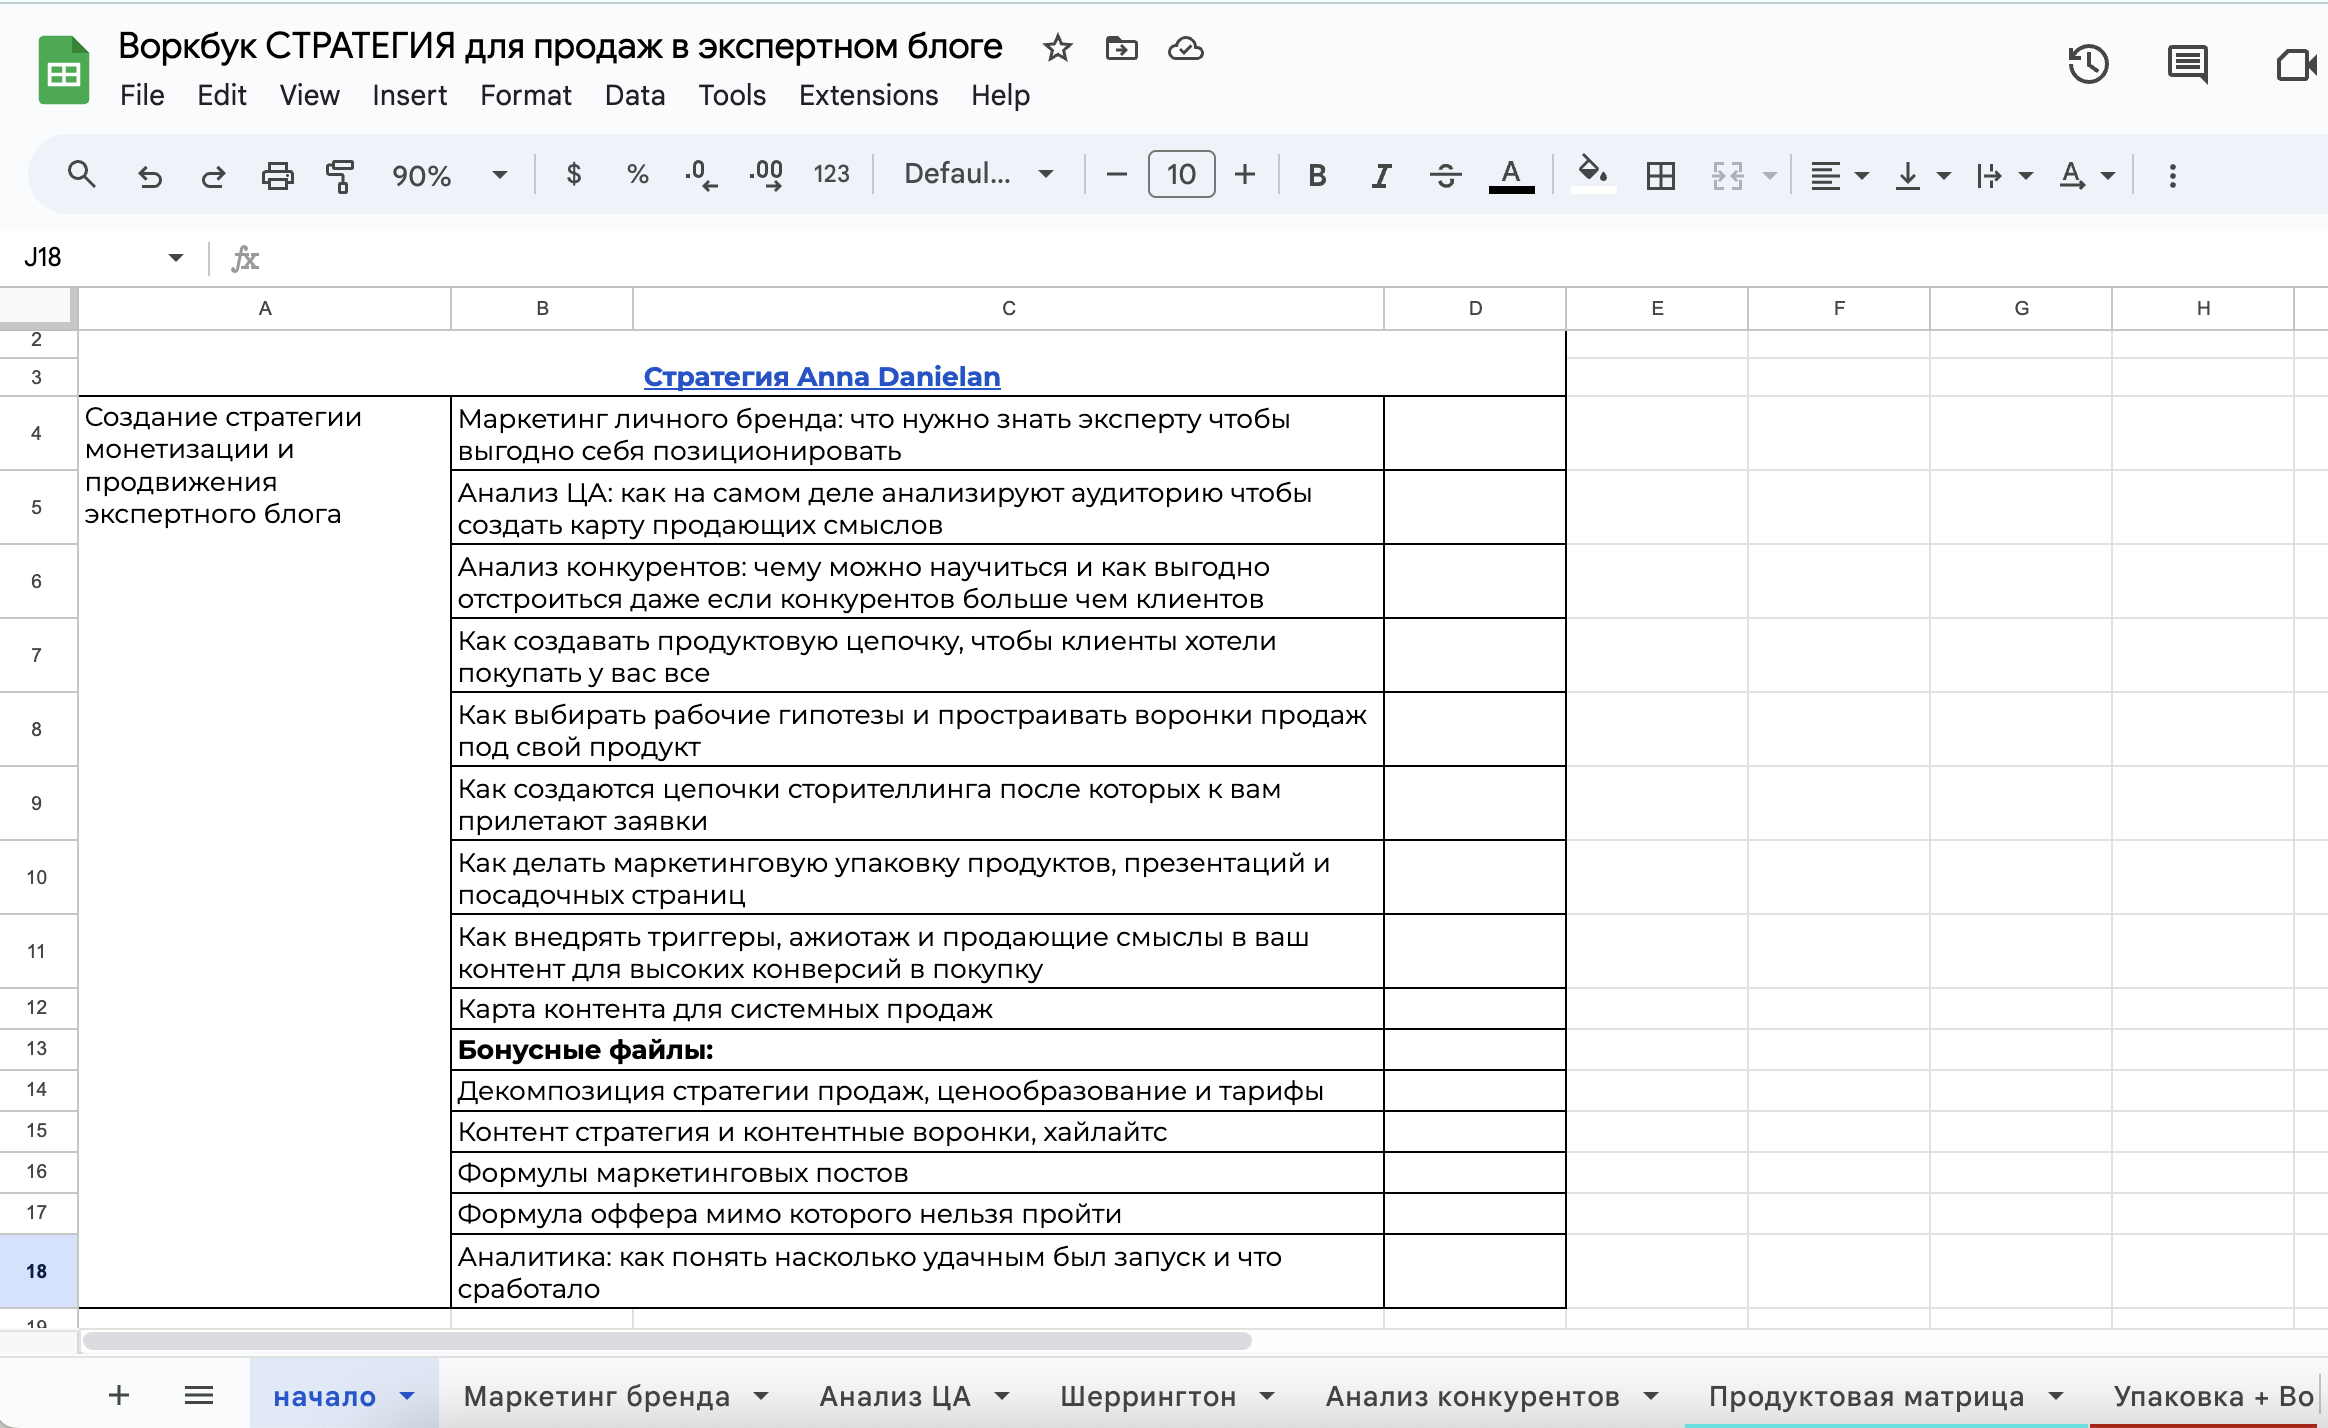Screen dimensions: 2328x1428
Task: Click the Name box J18
Action: (x=102, y=258)
